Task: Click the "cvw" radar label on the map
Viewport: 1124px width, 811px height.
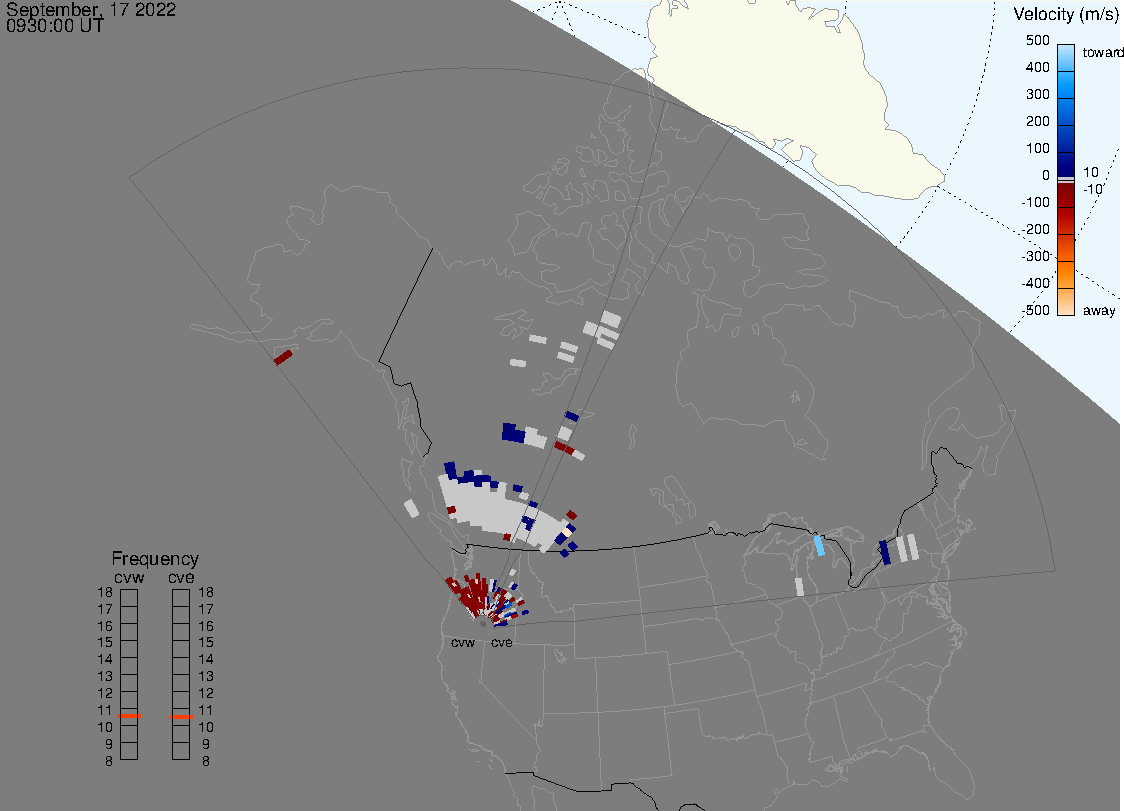Action: click(x=463, y=642)
